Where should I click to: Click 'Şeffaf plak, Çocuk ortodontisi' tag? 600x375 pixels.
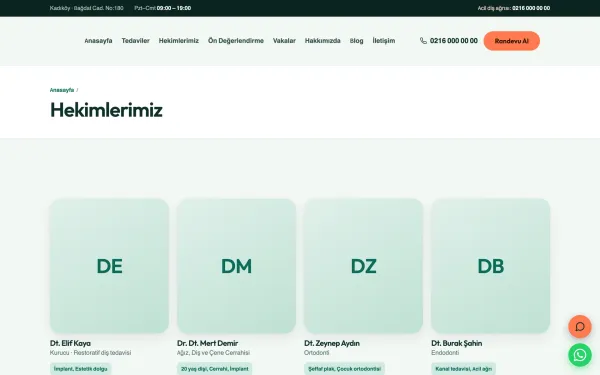(x=344, y=369)
